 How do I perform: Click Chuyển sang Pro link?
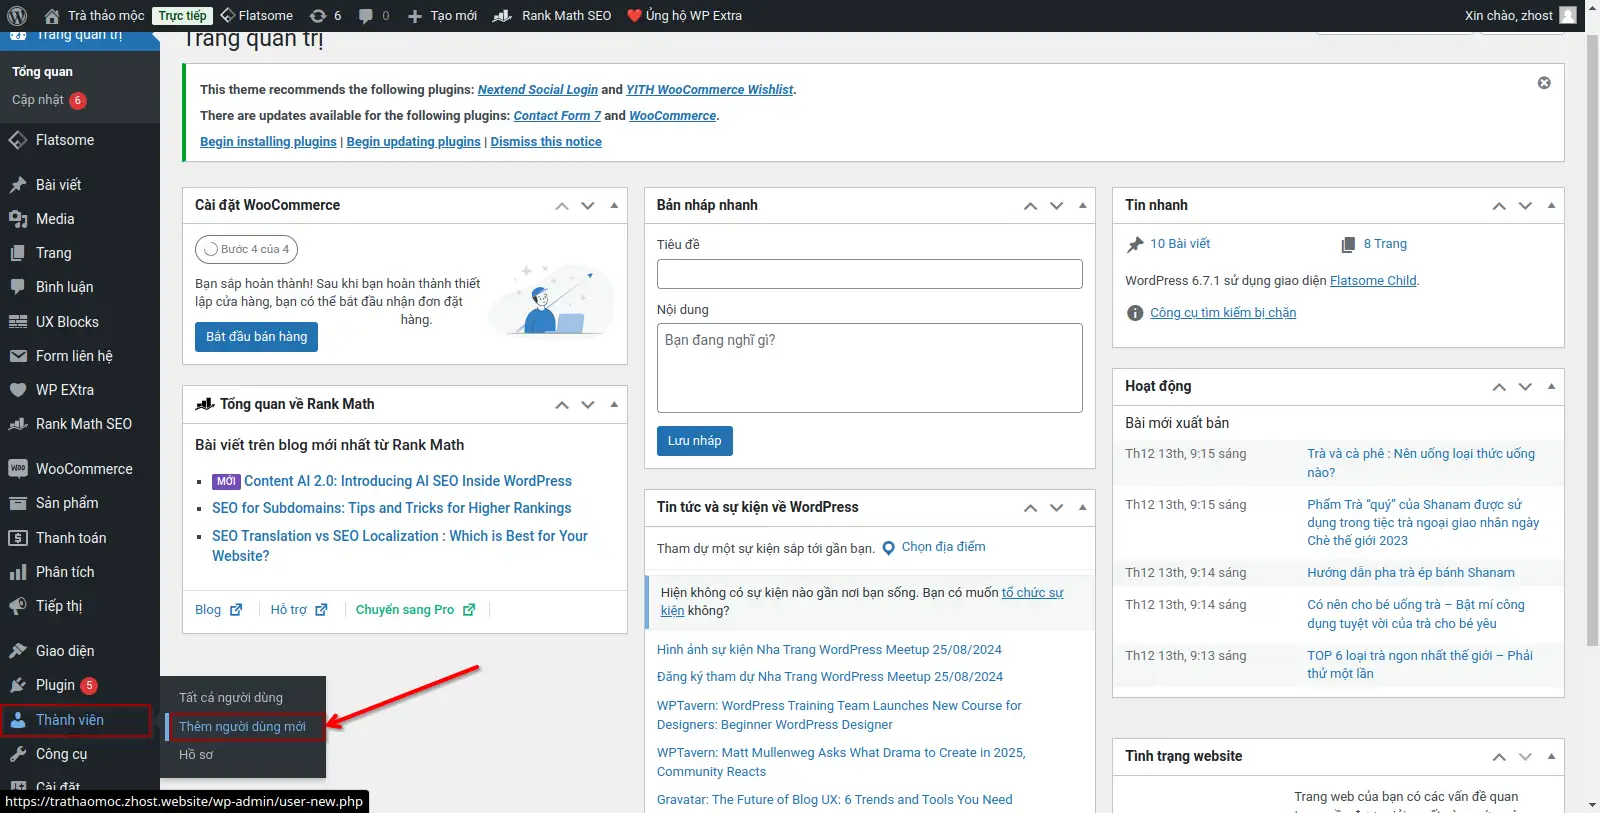(x=415, y=610)
